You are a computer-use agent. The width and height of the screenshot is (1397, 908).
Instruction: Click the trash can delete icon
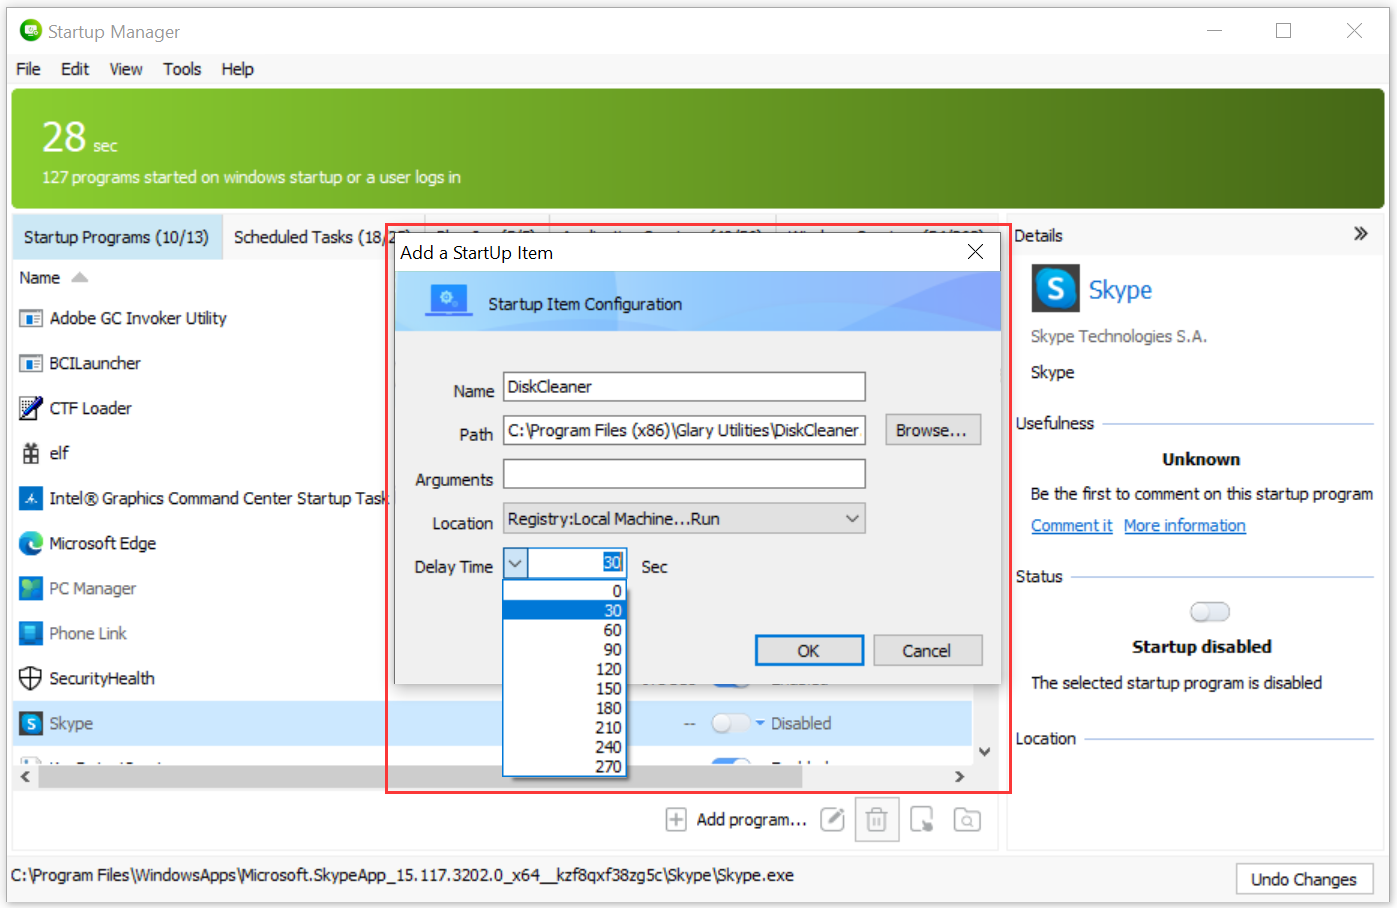[x=876, y=820]
